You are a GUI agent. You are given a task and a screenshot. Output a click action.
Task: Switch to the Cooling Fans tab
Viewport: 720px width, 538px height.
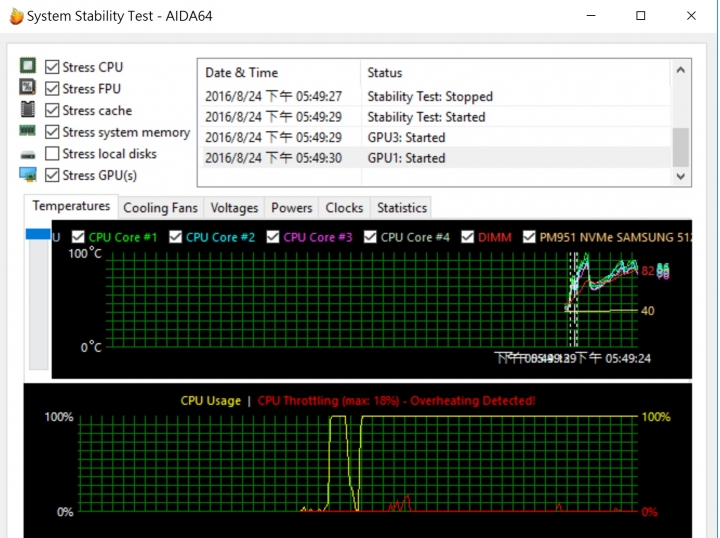tap(160, 208)
